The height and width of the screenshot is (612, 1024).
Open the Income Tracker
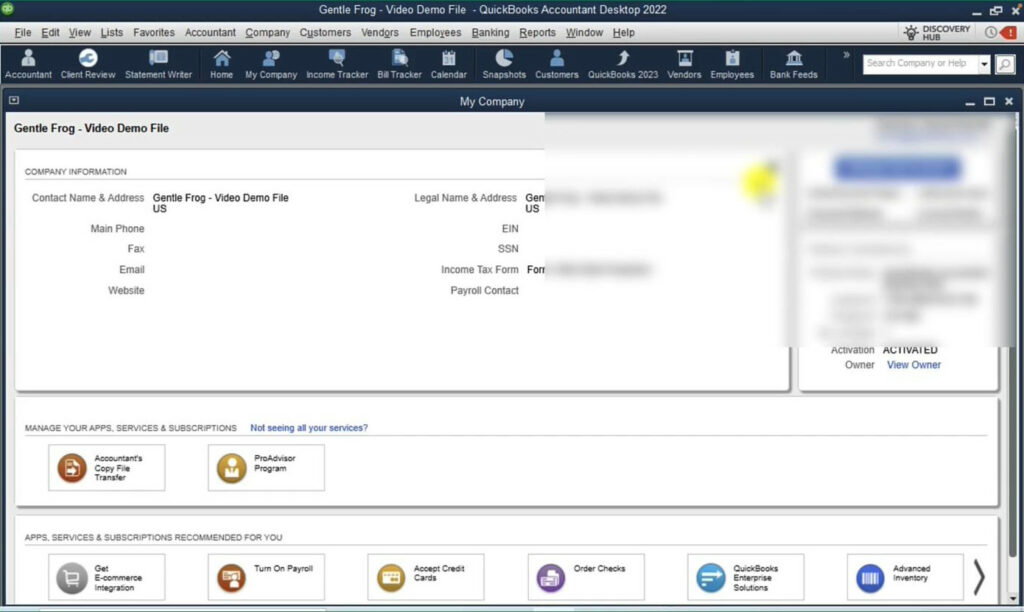pos(337,63)
